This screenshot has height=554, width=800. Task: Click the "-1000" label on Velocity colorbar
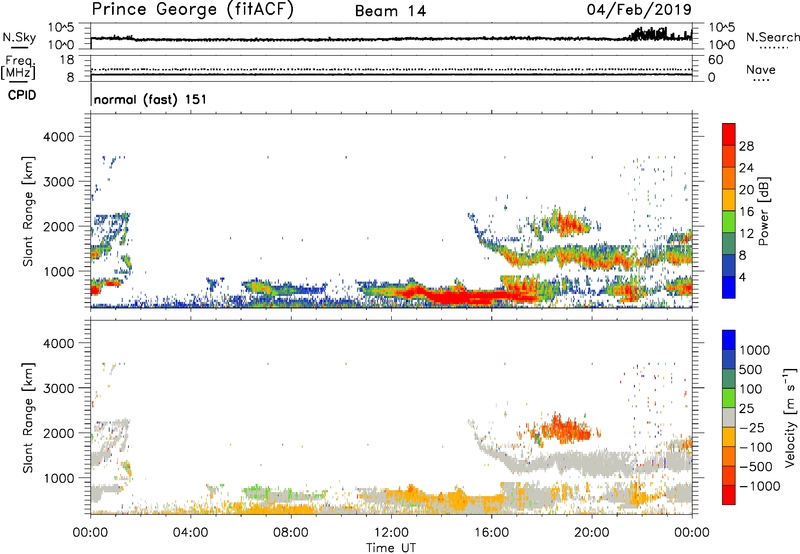[x=759, y=486]
